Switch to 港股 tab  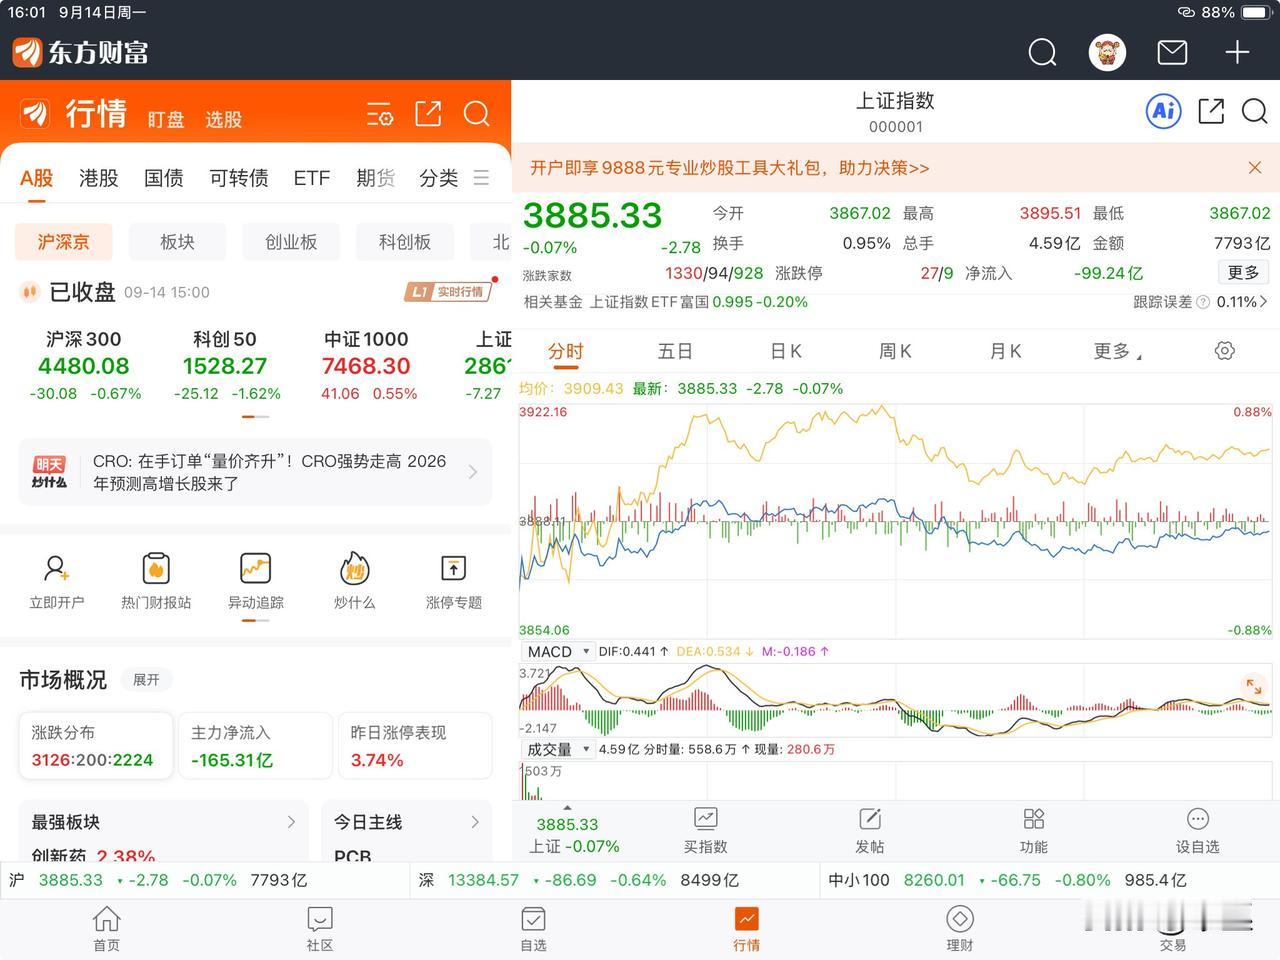[x=99, y=178]
